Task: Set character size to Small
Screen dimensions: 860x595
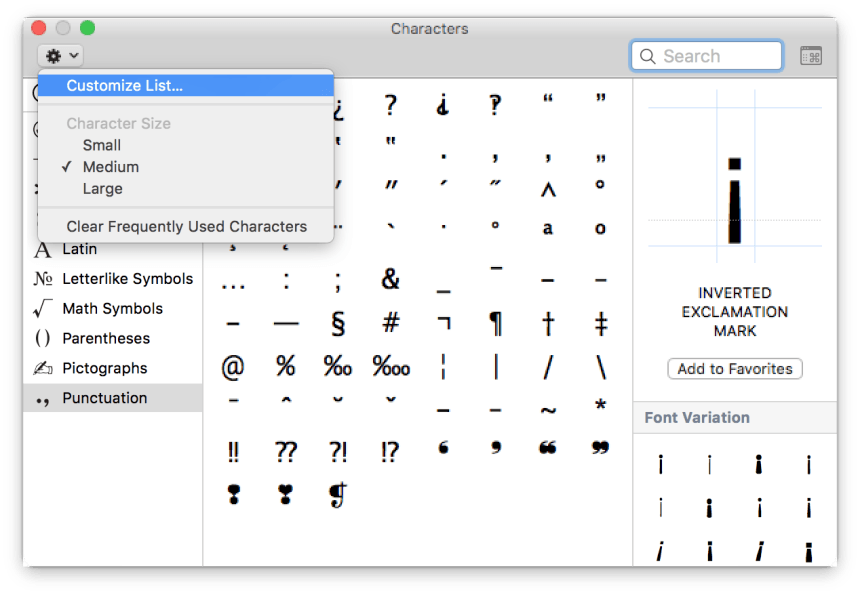Action: 103,144
